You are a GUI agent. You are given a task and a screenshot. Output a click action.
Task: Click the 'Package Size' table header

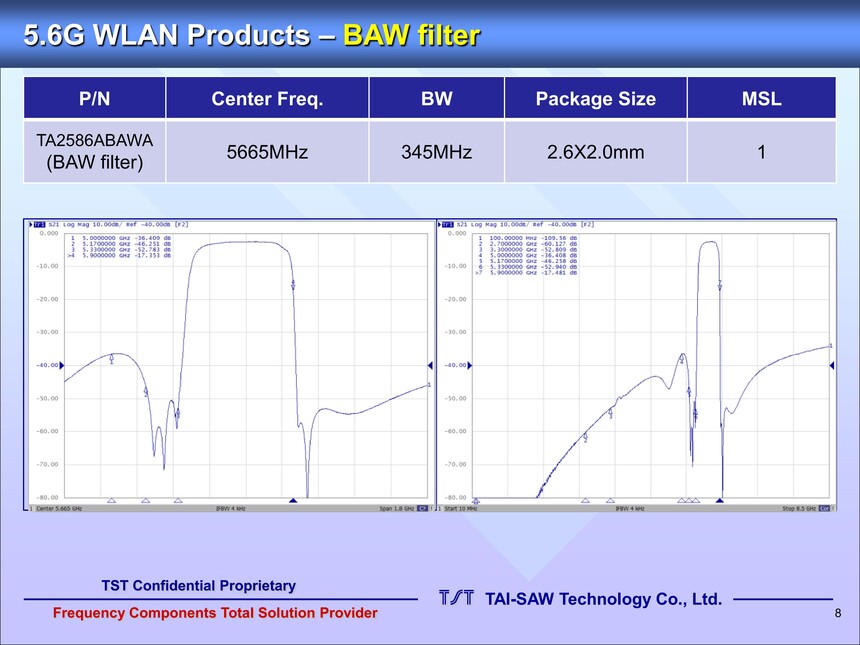(595, 99)
